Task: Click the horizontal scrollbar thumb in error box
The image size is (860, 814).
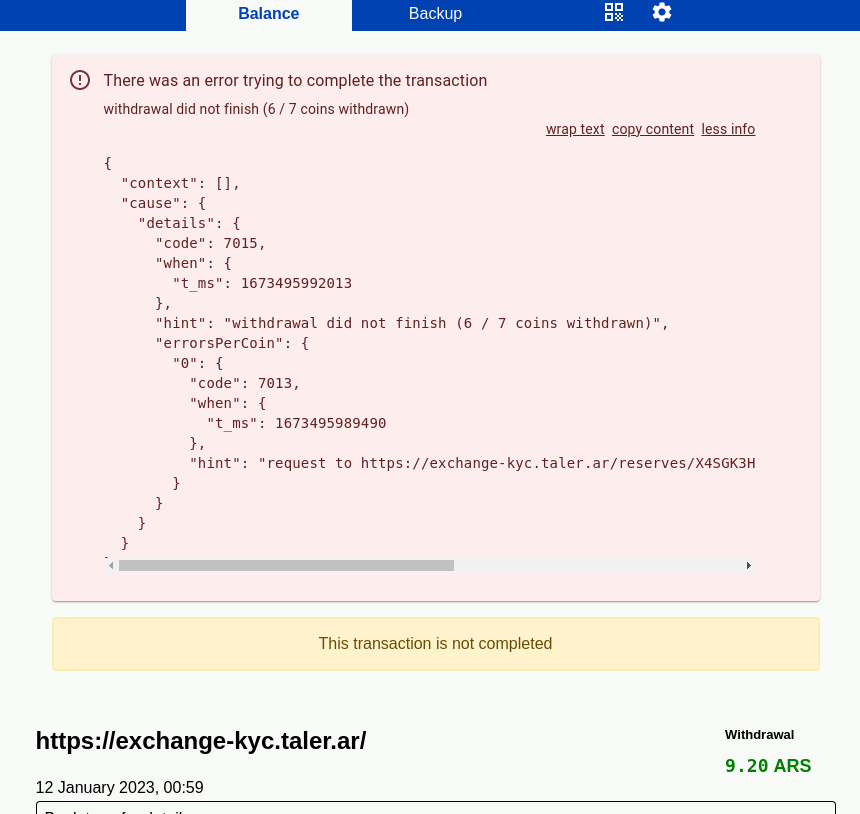Action: 286,566
